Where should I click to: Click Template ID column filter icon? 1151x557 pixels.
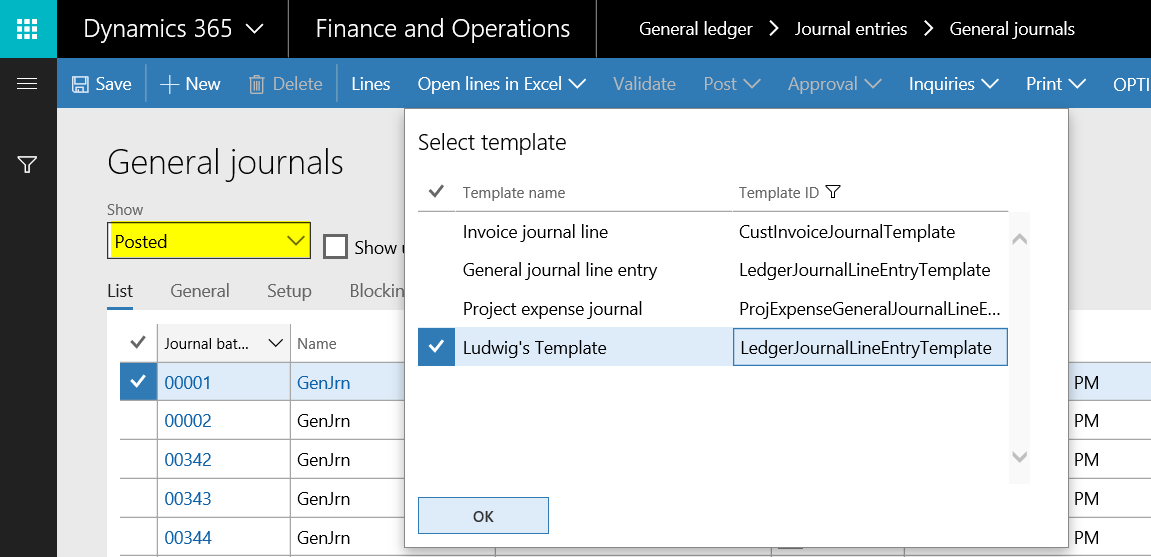pos(834,192)
